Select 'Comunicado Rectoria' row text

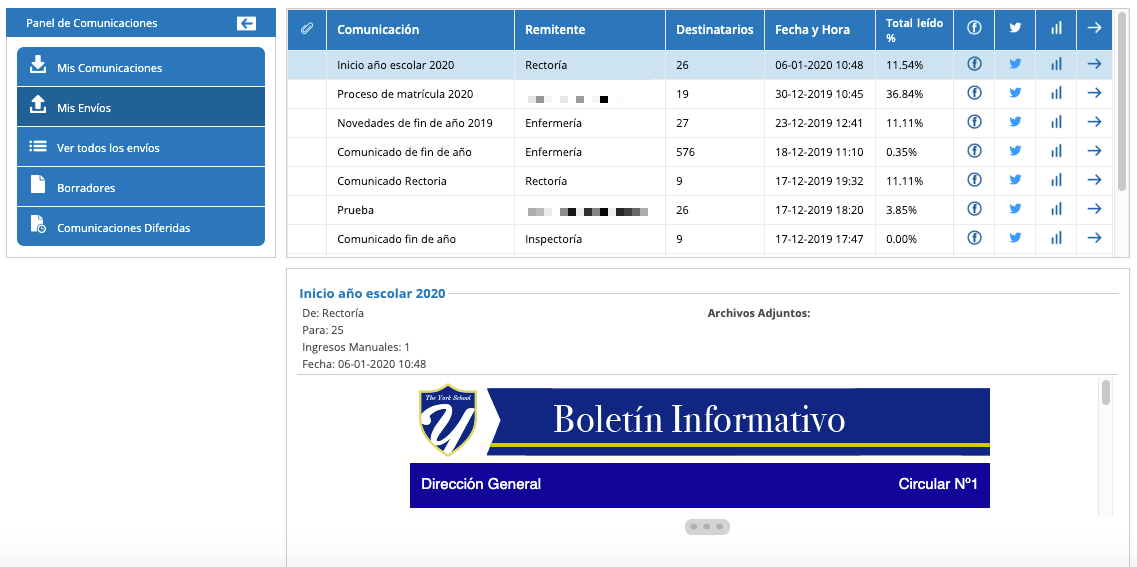coord(392,181)
